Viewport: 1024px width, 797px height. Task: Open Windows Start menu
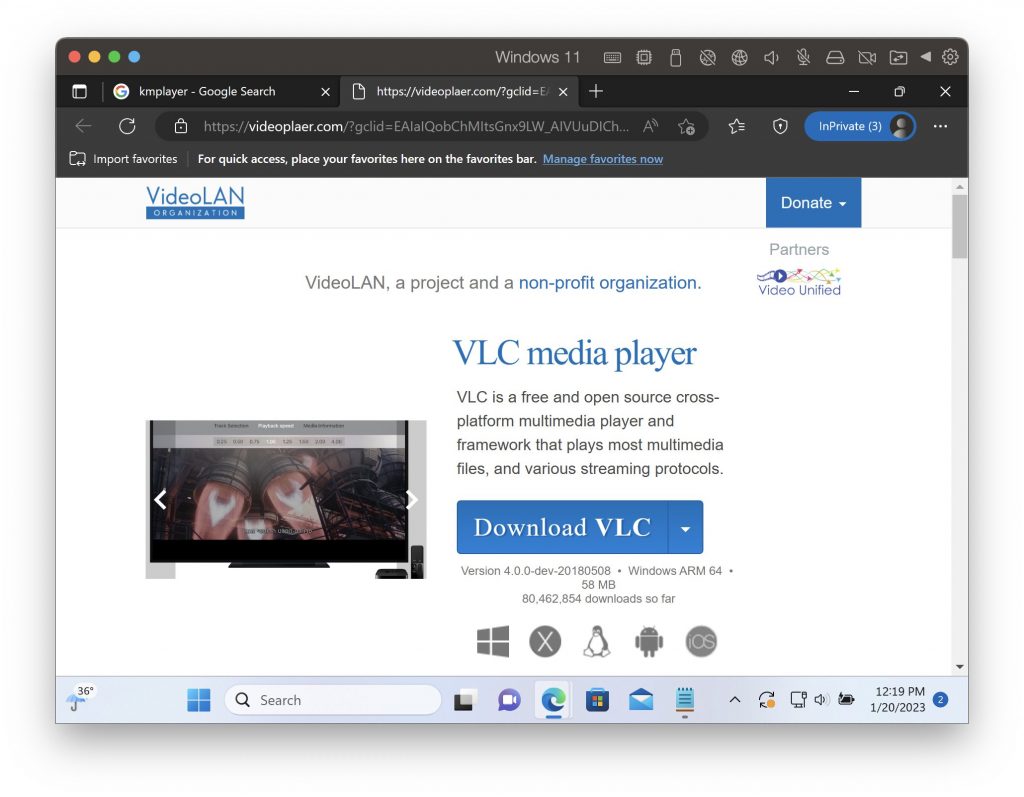199,700
